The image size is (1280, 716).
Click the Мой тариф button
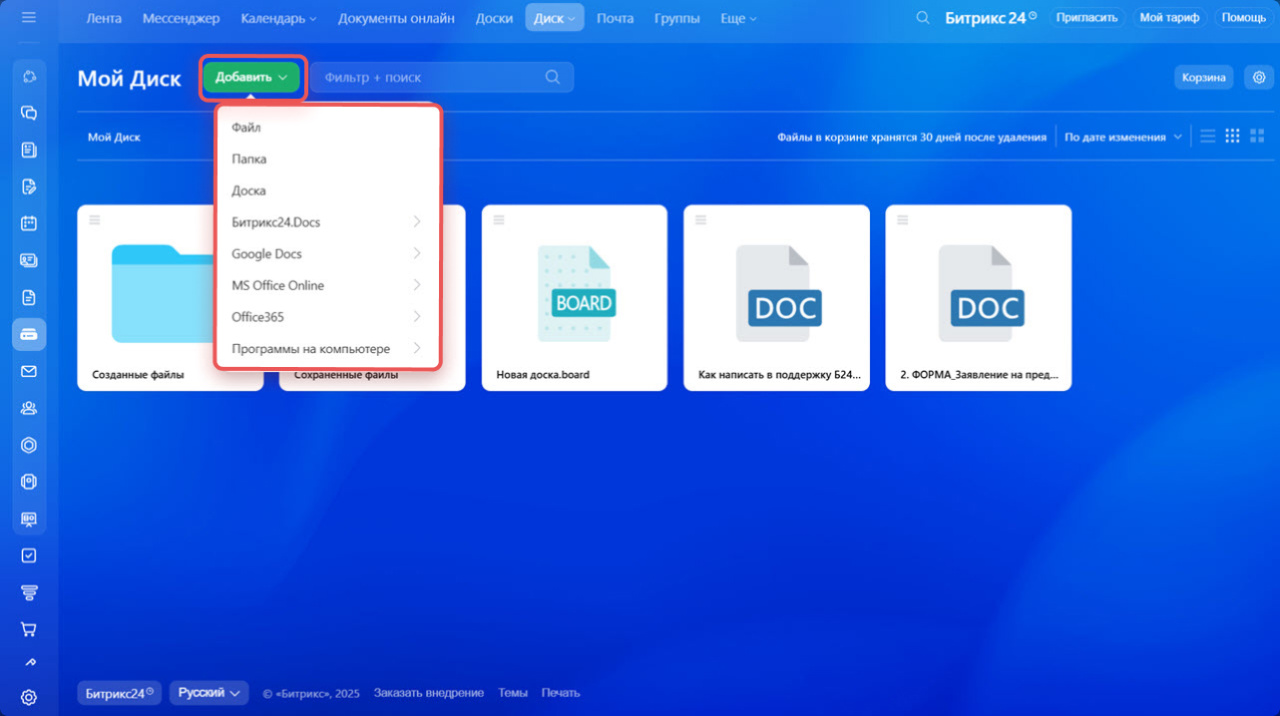(x=1169, y=18)
